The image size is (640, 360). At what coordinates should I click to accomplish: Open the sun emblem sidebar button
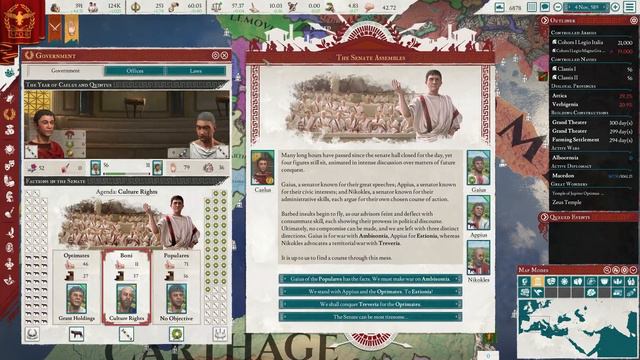tap(9, 149)
